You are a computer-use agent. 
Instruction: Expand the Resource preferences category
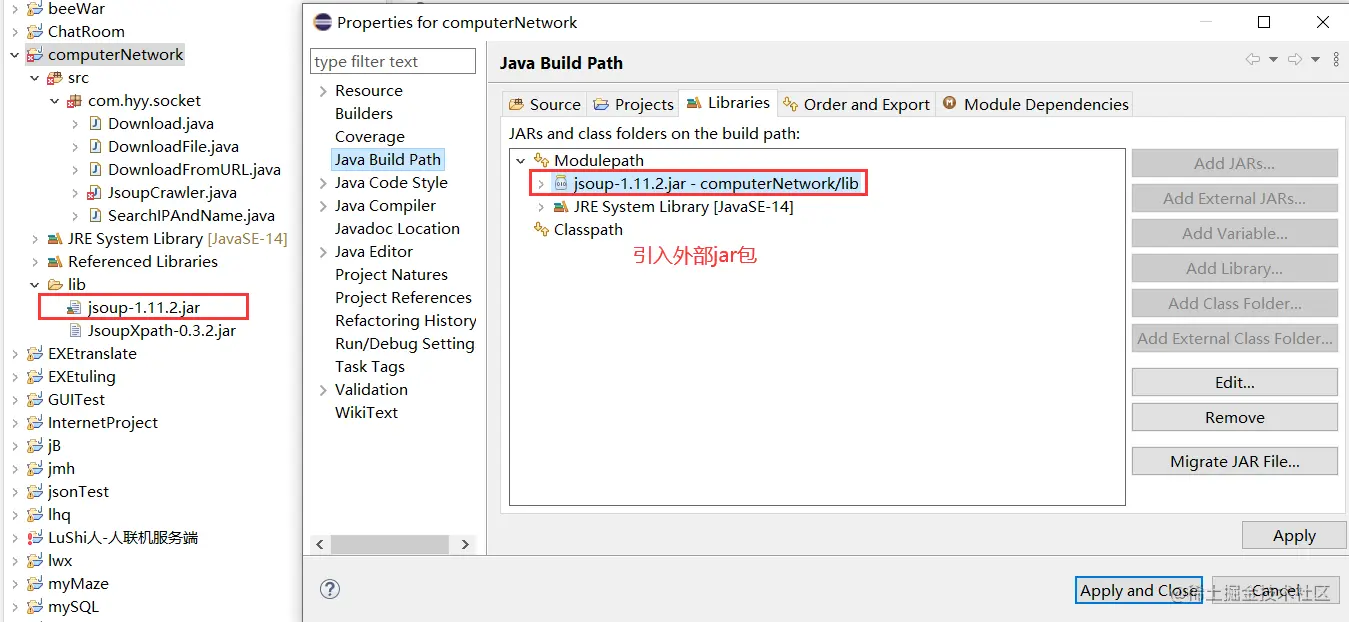click(x=322, y=91)
